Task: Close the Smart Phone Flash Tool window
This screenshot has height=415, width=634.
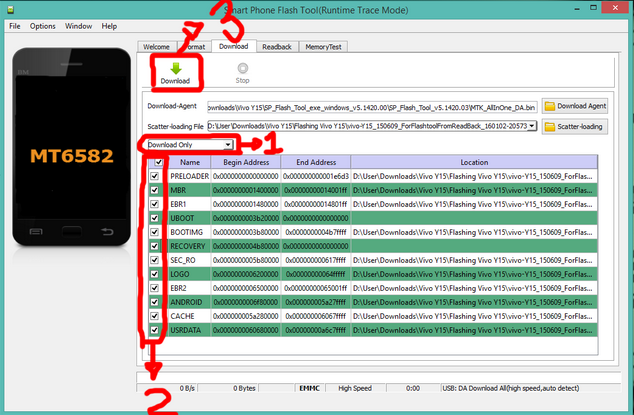Action: tap(615, 8)
